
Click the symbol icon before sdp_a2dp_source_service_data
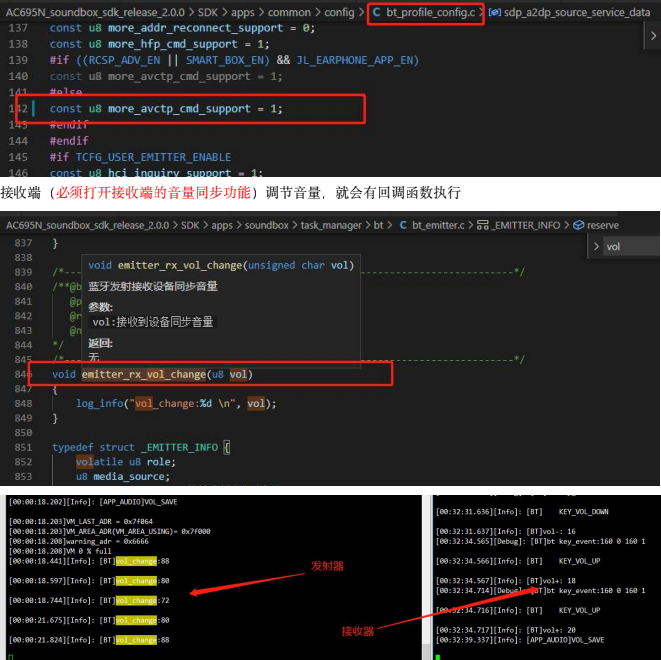494,13
